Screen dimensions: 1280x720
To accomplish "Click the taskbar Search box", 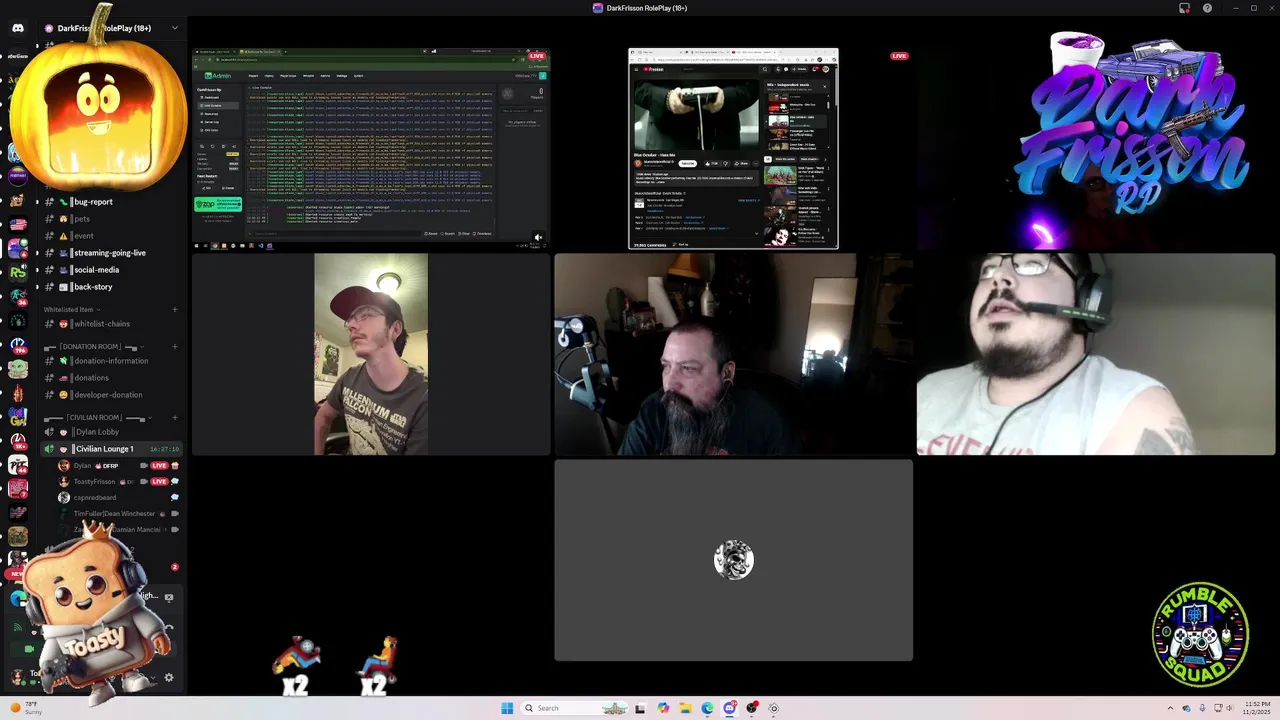I will tap(576, 708).
